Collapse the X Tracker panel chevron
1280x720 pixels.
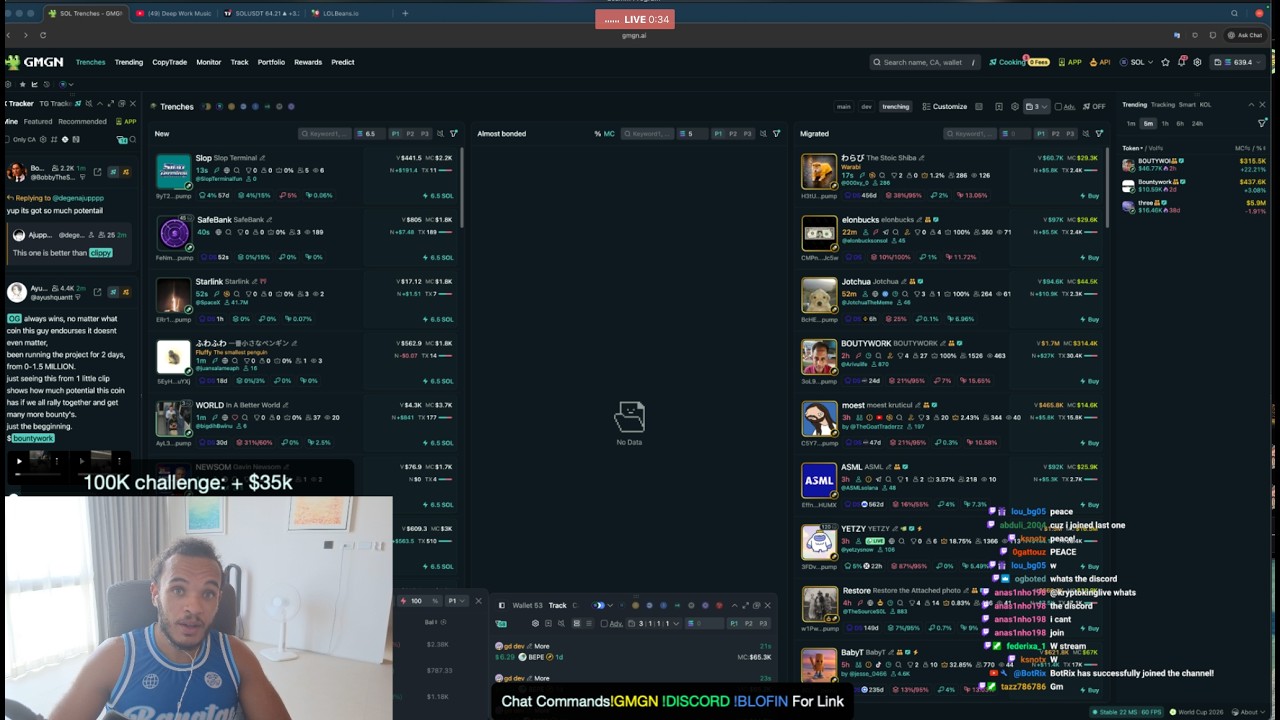(x=99, y=103)
